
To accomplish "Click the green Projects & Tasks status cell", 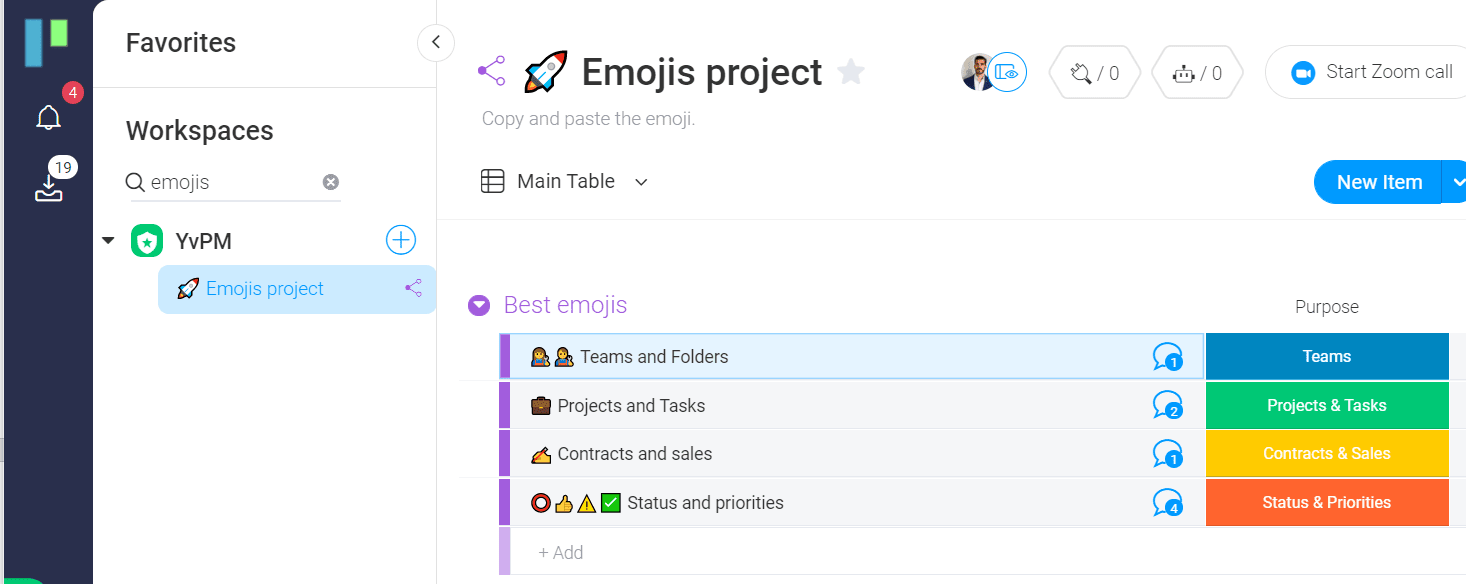I will click(x=1327, y=405).
